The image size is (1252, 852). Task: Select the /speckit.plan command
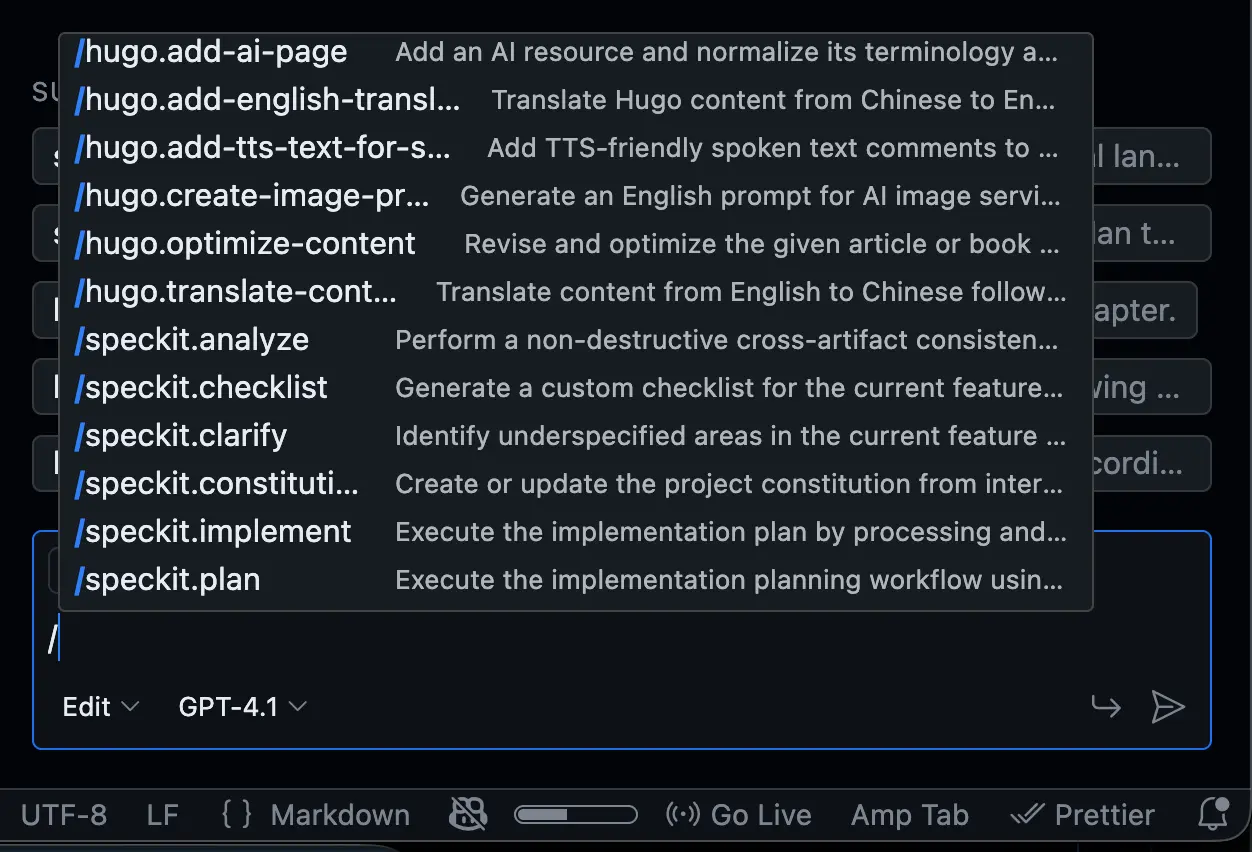pos(167,579)
